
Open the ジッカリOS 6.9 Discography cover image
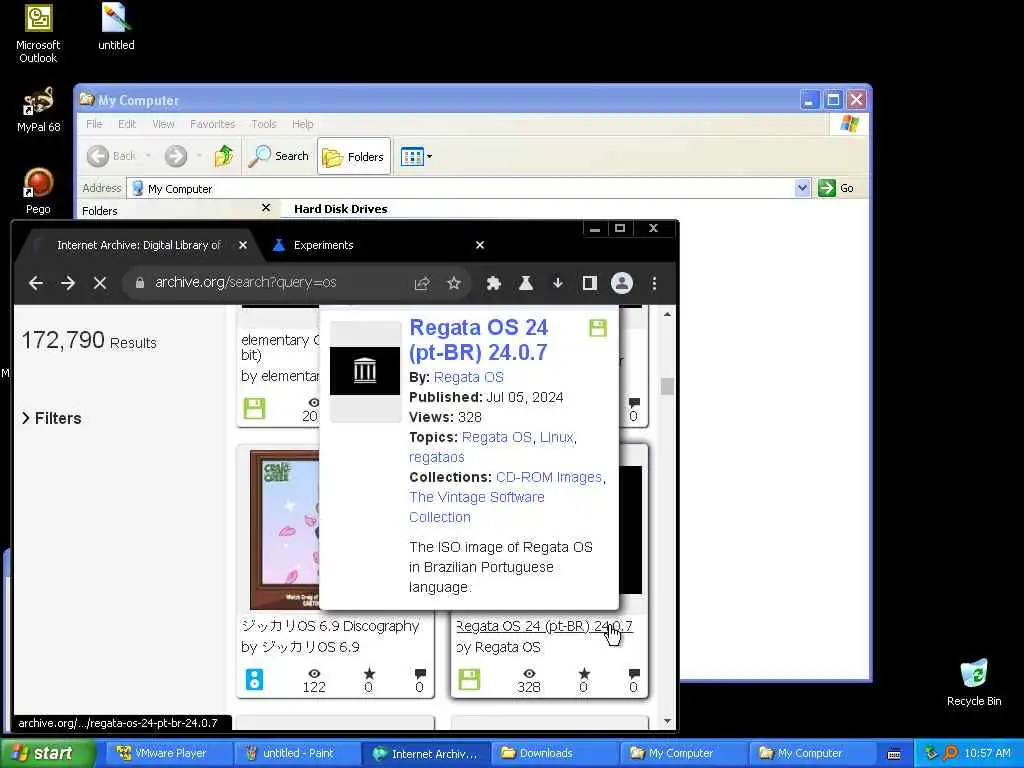[x=285, y=530]
